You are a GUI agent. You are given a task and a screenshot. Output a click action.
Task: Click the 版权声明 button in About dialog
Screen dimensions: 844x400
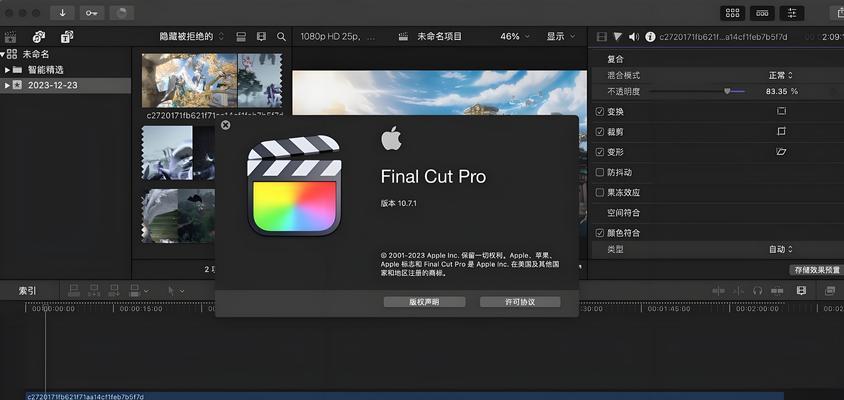424,302
